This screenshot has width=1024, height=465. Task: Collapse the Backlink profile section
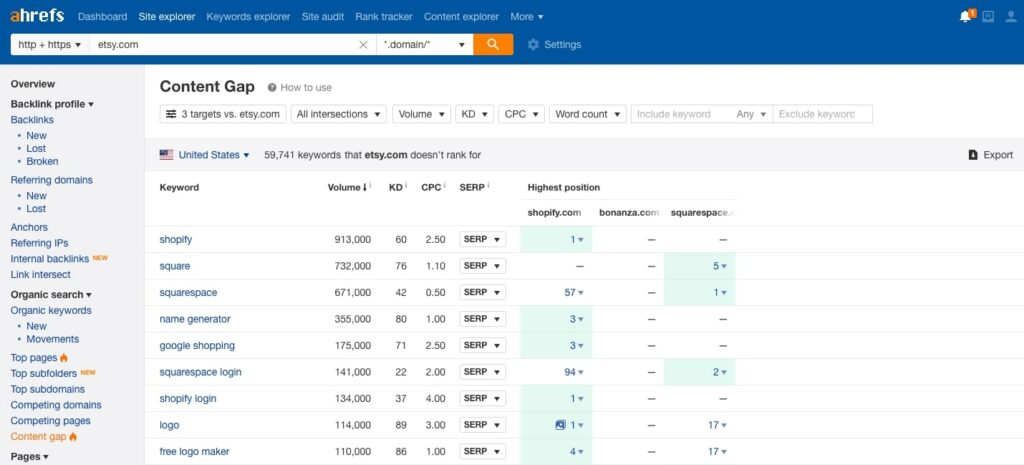point(52,104)
